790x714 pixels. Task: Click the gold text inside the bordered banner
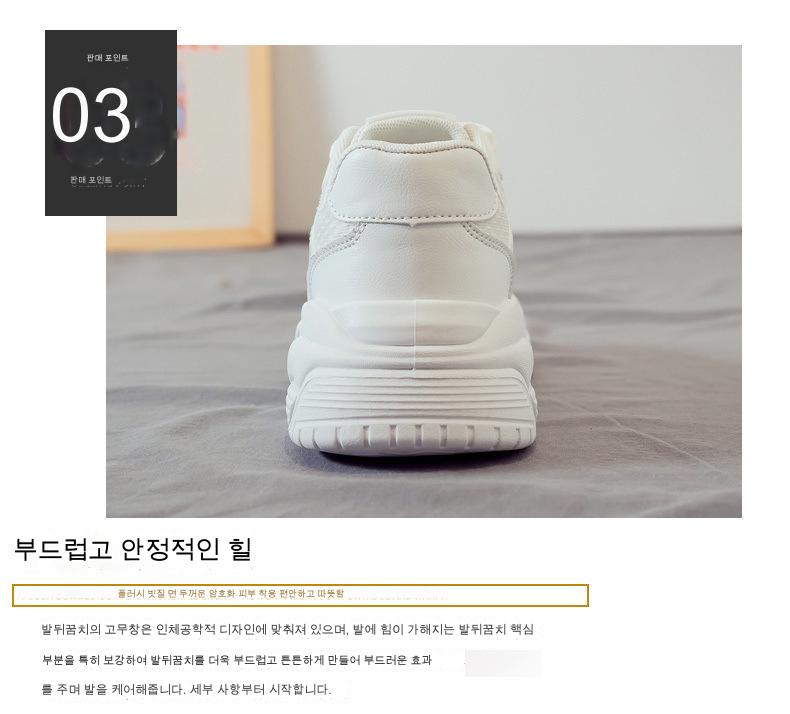tap(231, 594)
